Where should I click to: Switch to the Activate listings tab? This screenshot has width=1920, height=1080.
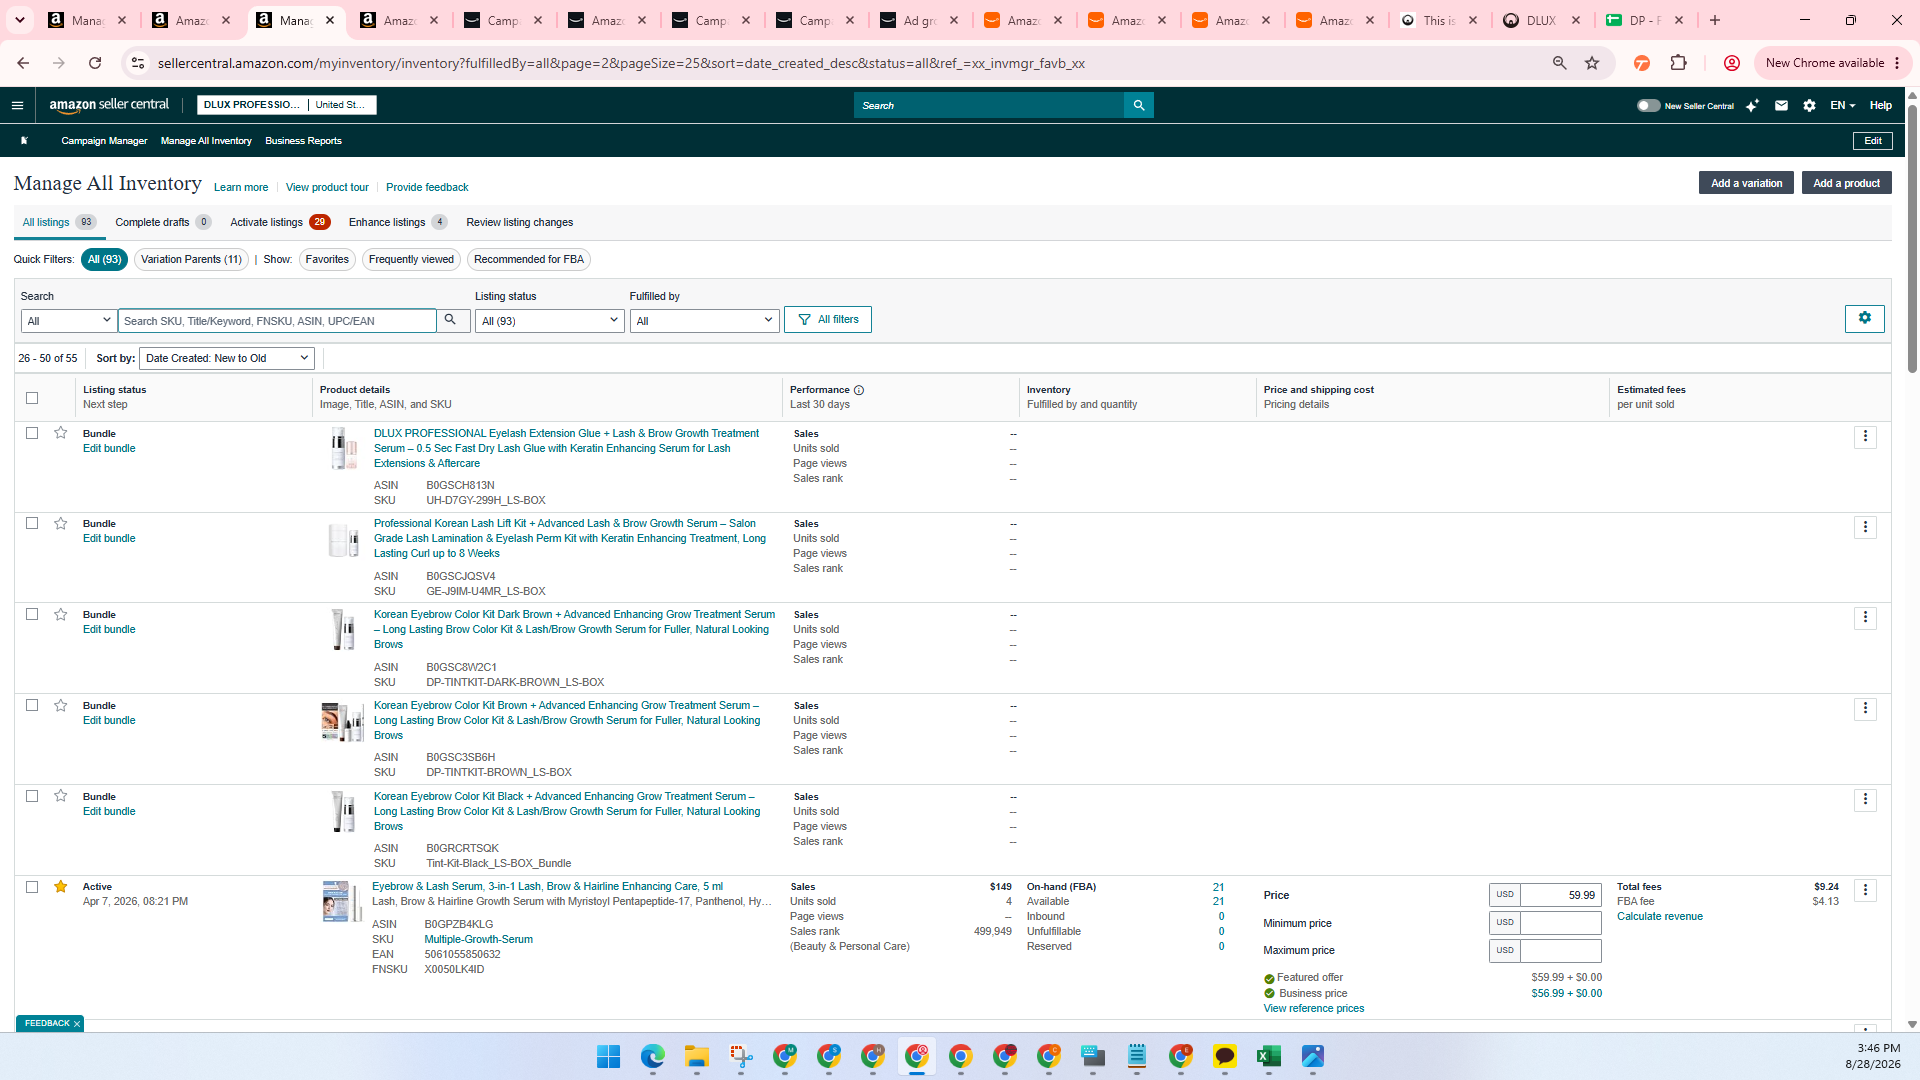point(280,222)
